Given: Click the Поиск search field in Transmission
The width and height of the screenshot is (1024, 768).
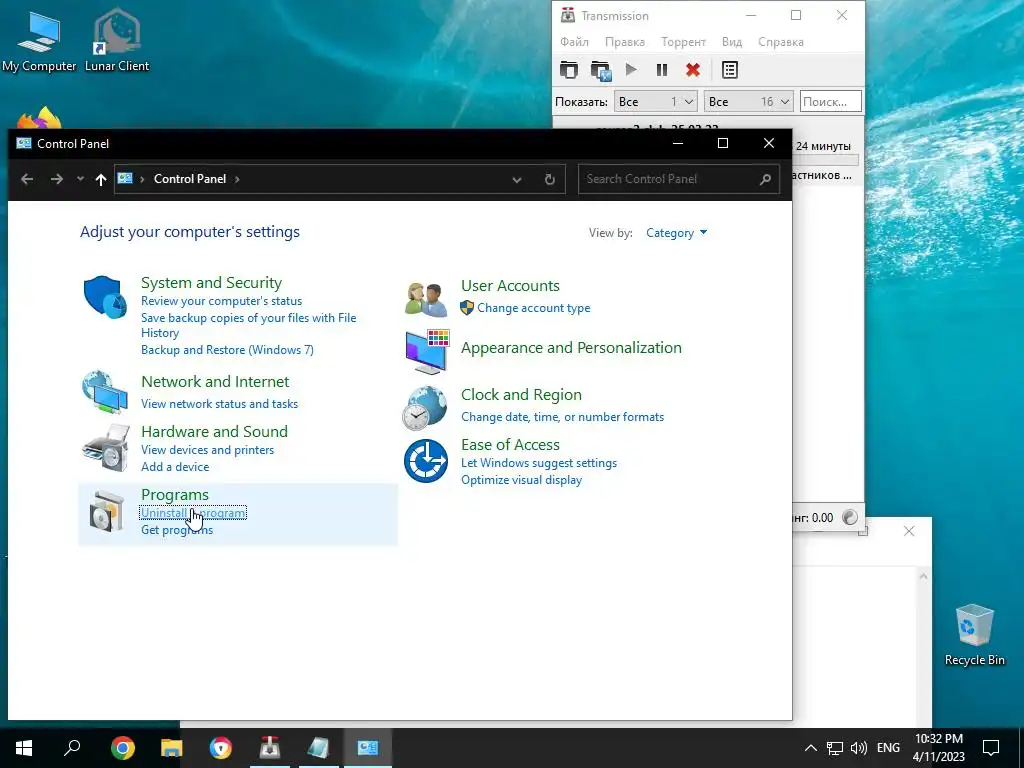Looking at the screenshot, I should 830,101.
